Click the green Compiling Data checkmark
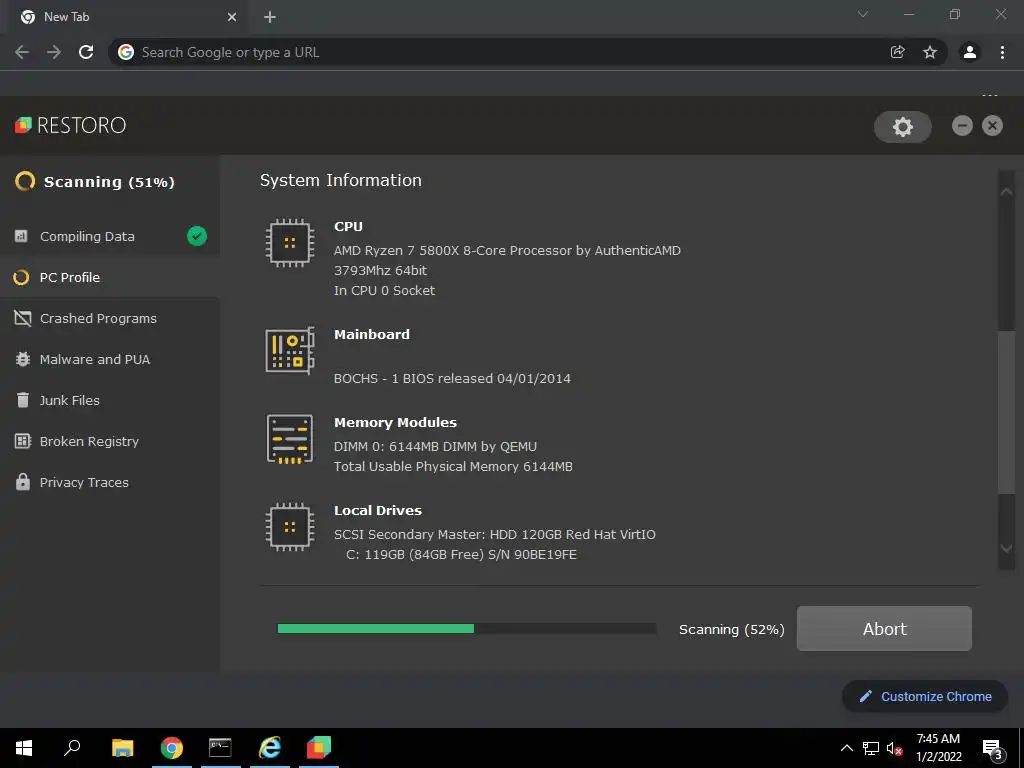 (197, 236)
